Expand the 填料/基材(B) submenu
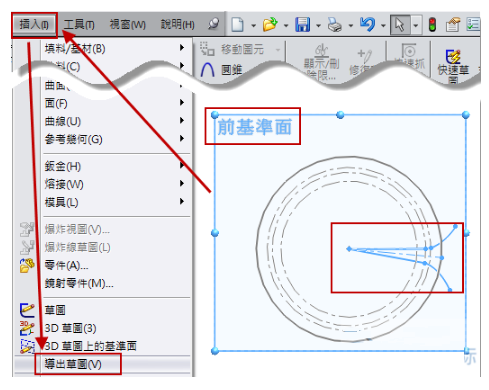 coord(182,48)
